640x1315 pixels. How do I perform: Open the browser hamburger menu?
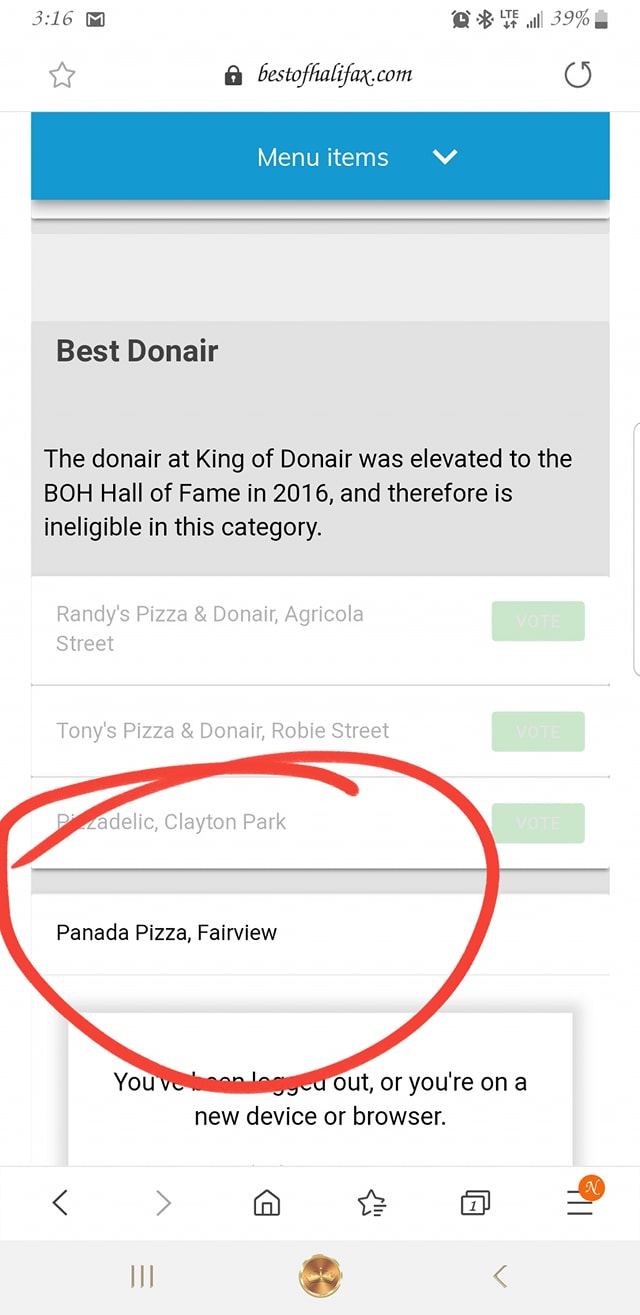point(580,1202)
